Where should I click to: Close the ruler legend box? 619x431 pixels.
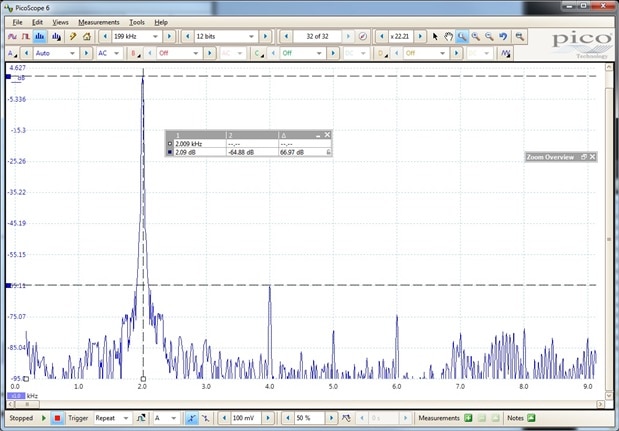coord(327,134)
